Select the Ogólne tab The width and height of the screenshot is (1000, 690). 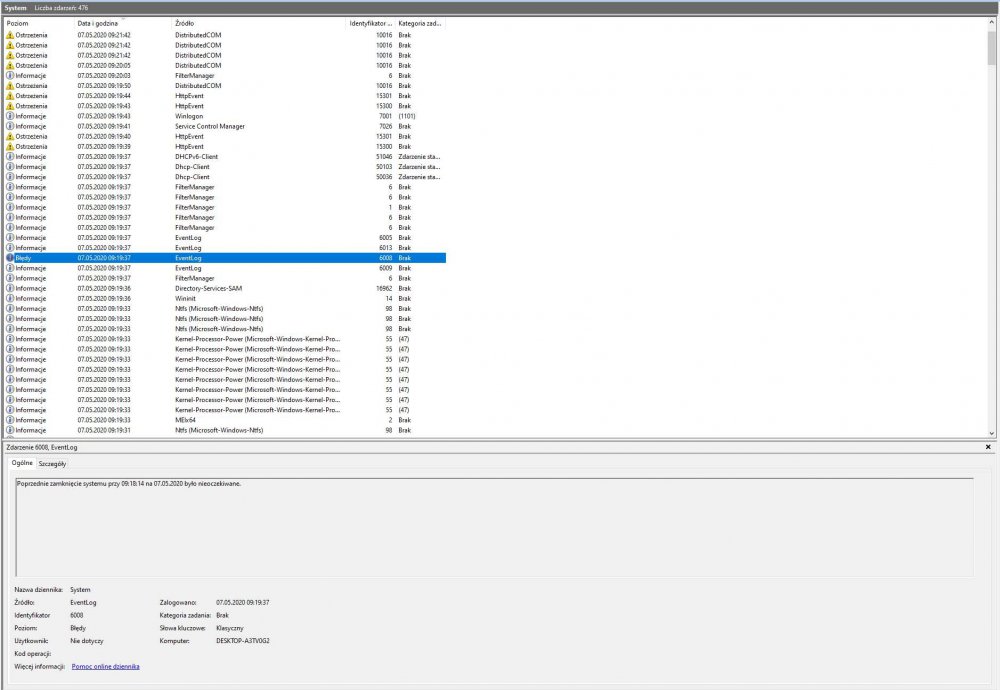tap(22, 464)
